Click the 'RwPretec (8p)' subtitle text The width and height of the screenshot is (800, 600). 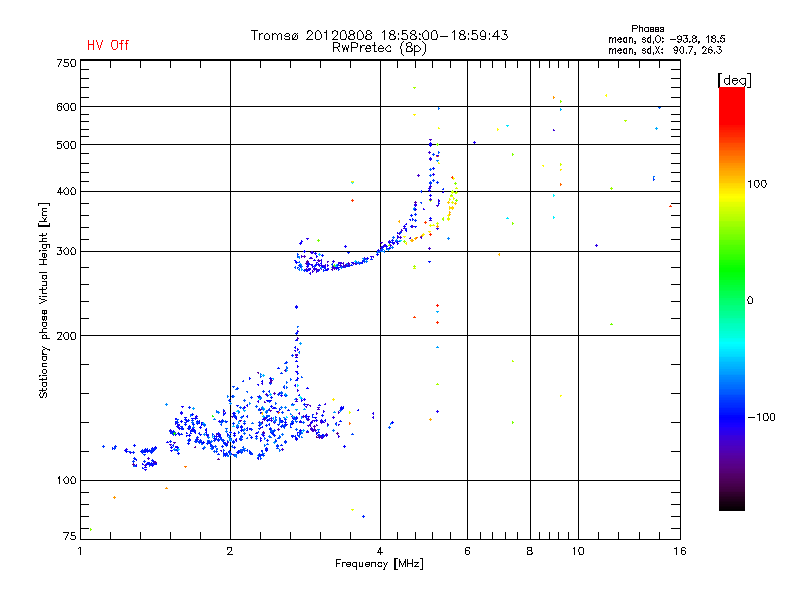pos(379,48)
